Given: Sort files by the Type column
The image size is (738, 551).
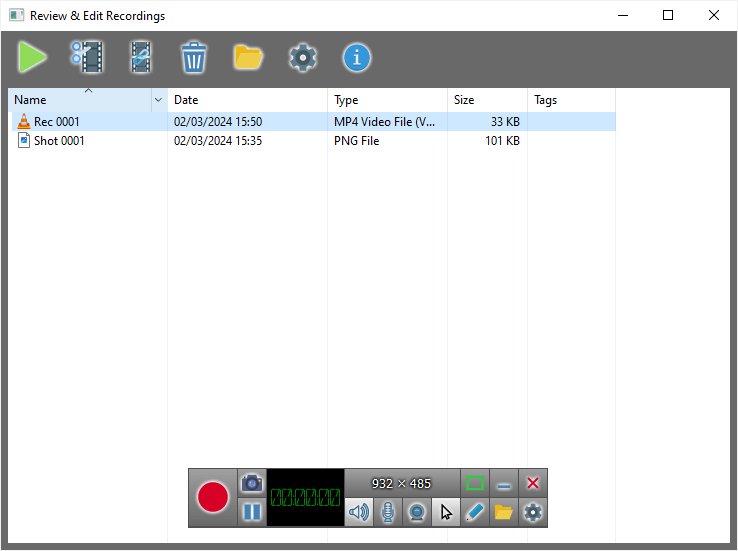Looking at the screenshot, I should tap(387, 100).
